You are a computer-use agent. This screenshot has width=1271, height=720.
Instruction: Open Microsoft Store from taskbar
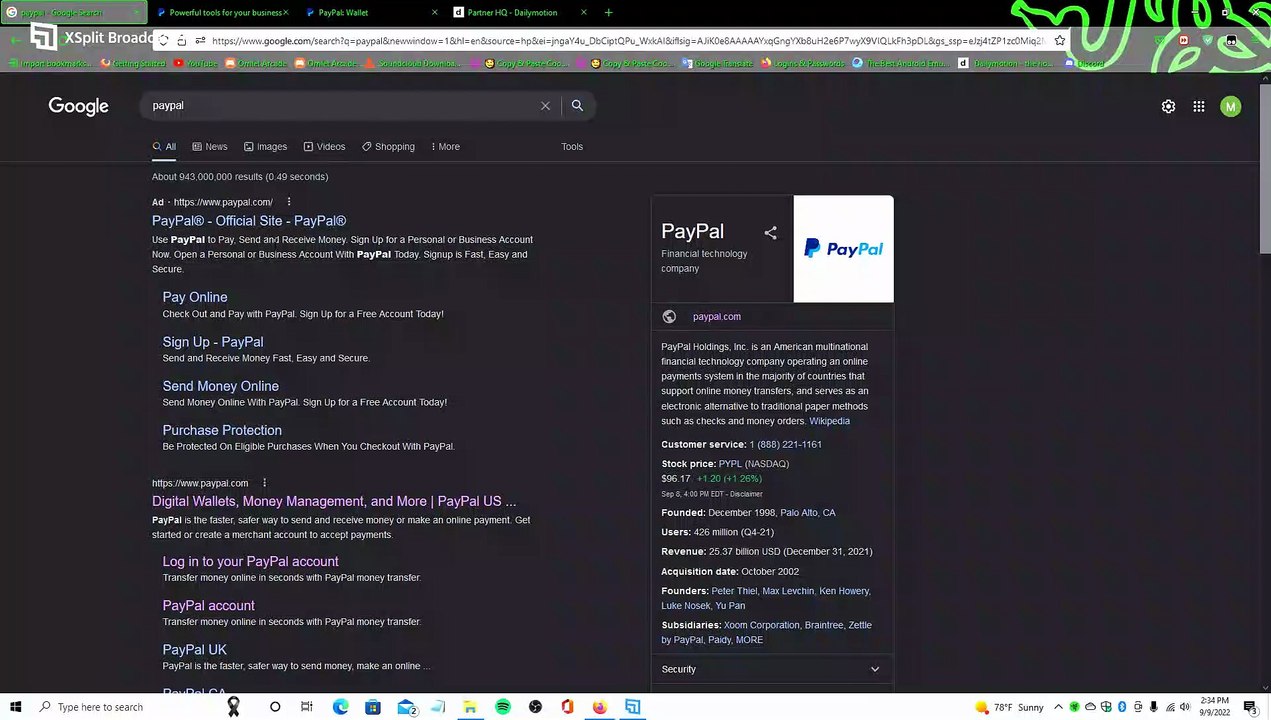(x=372, y=707)
